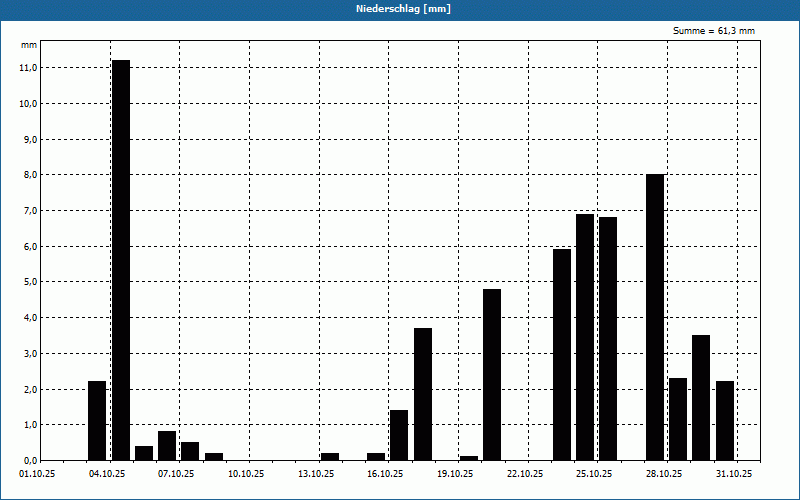Select the 01.10.25 date axis label
The width and height of the screenshot is (800, 500).
click(x=37, y=474)
